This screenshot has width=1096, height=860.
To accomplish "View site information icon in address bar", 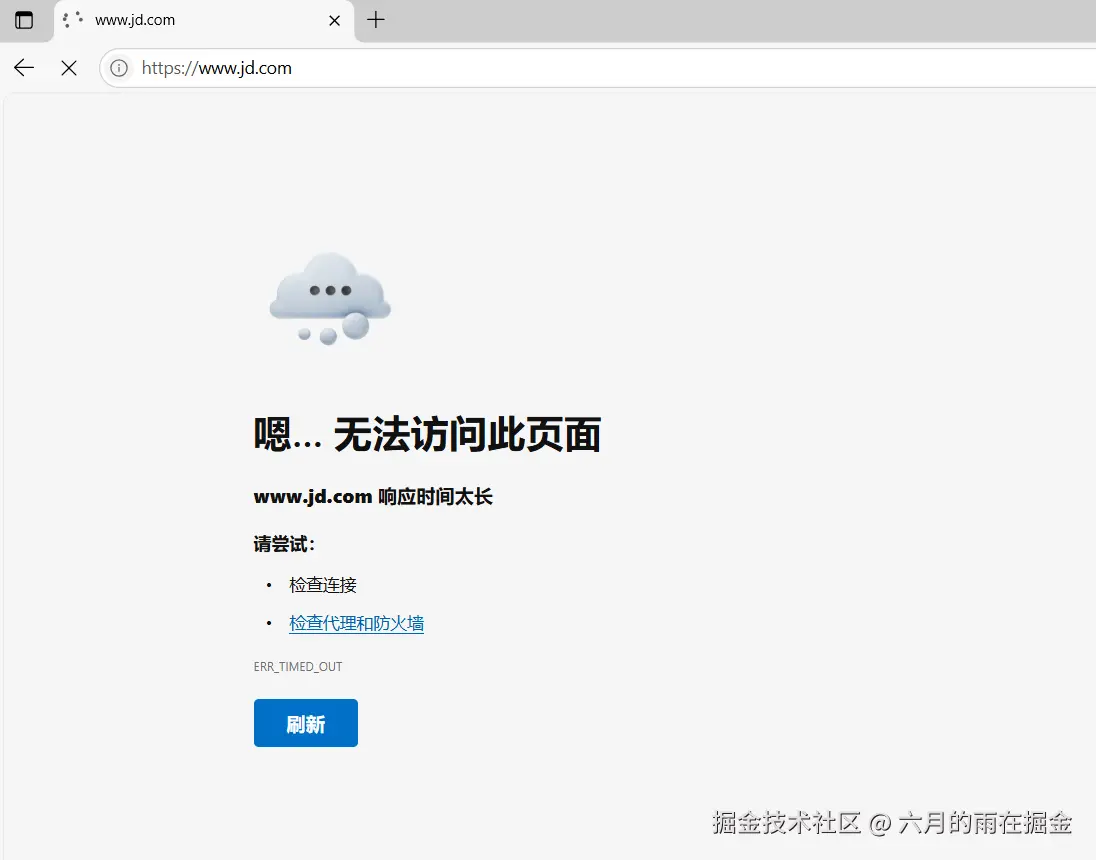I will click(119, 68).
